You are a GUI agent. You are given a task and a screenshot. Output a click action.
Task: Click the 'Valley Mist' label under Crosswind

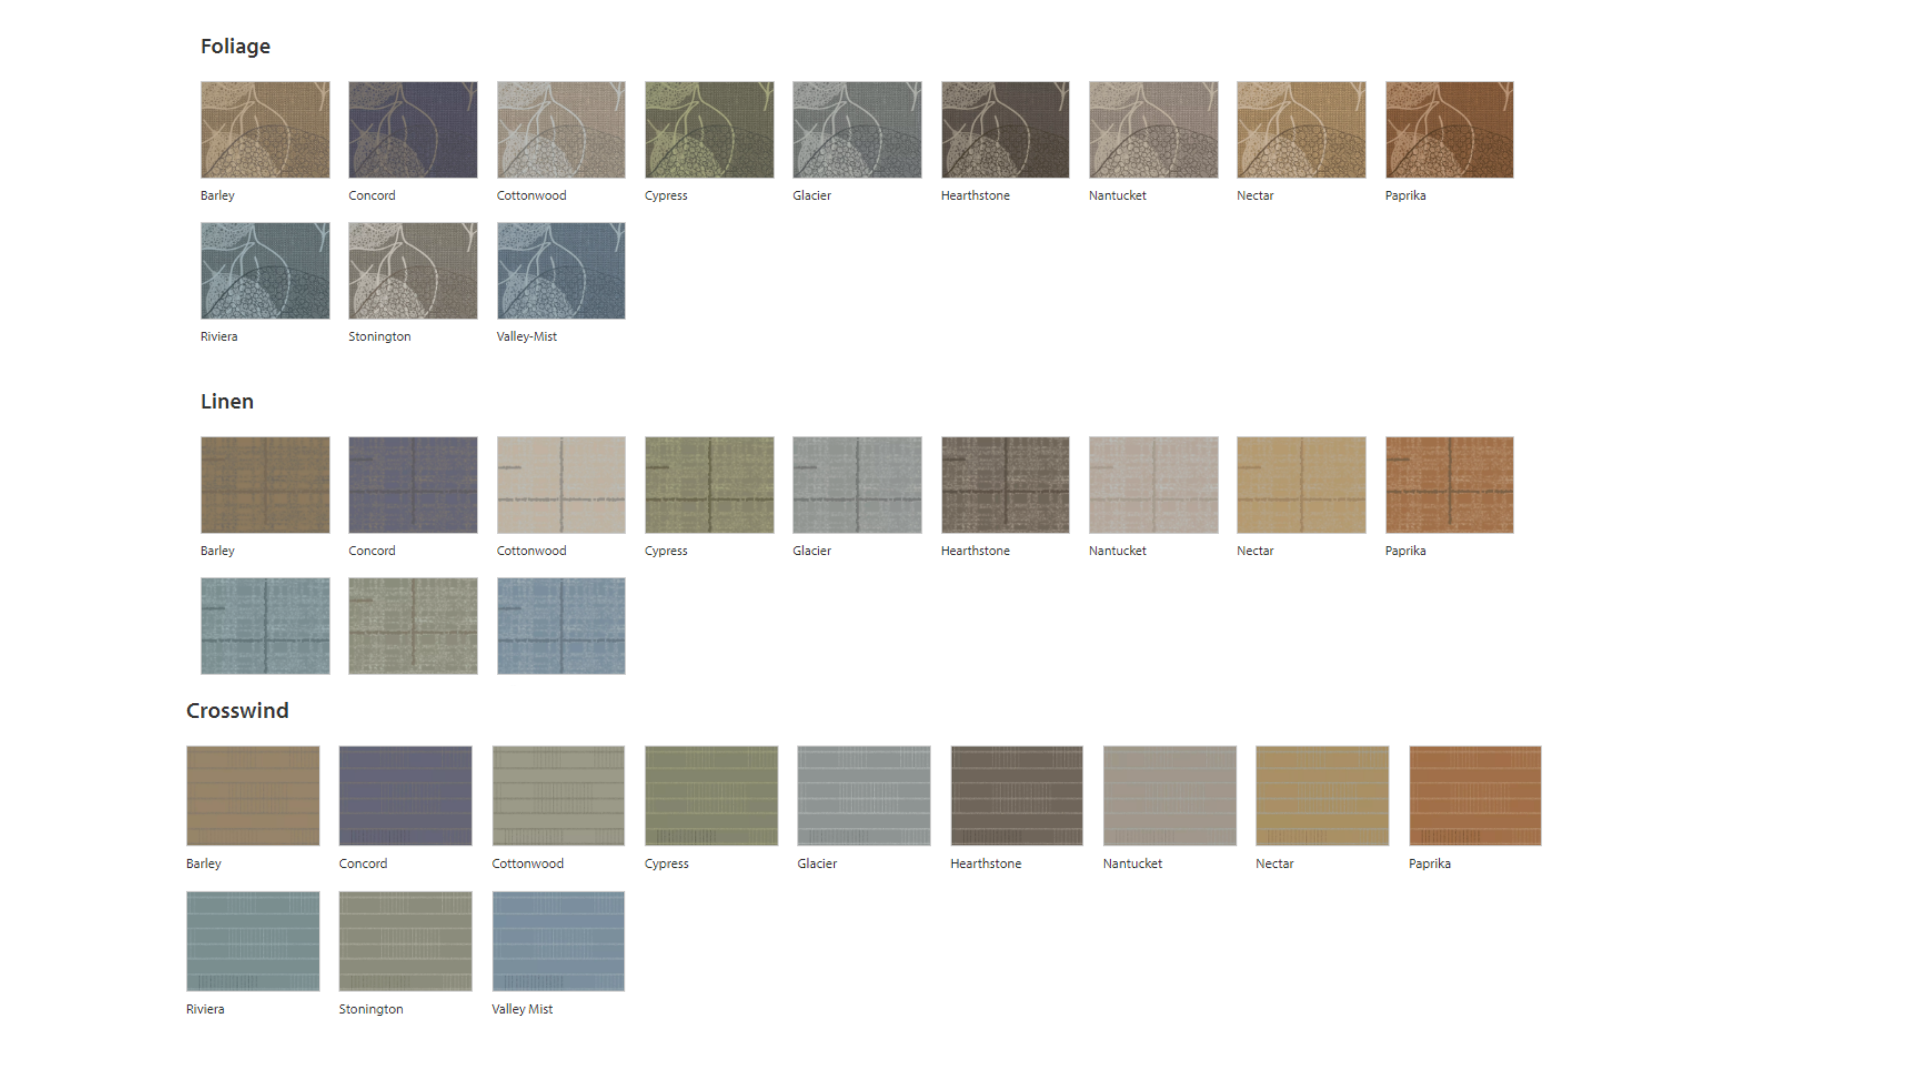pos(522,1009)
